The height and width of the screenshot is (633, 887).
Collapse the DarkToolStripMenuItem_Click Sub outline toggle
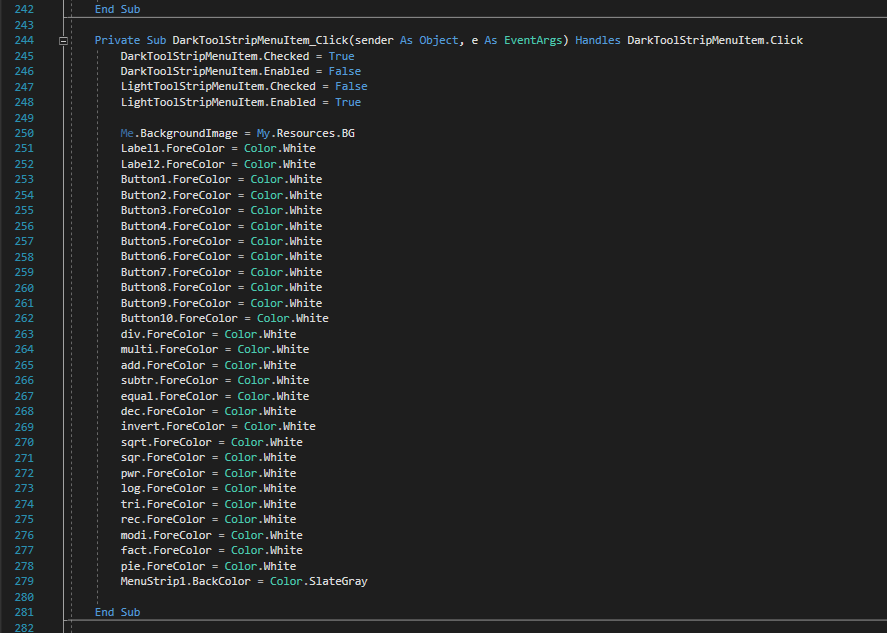point(65,41)
